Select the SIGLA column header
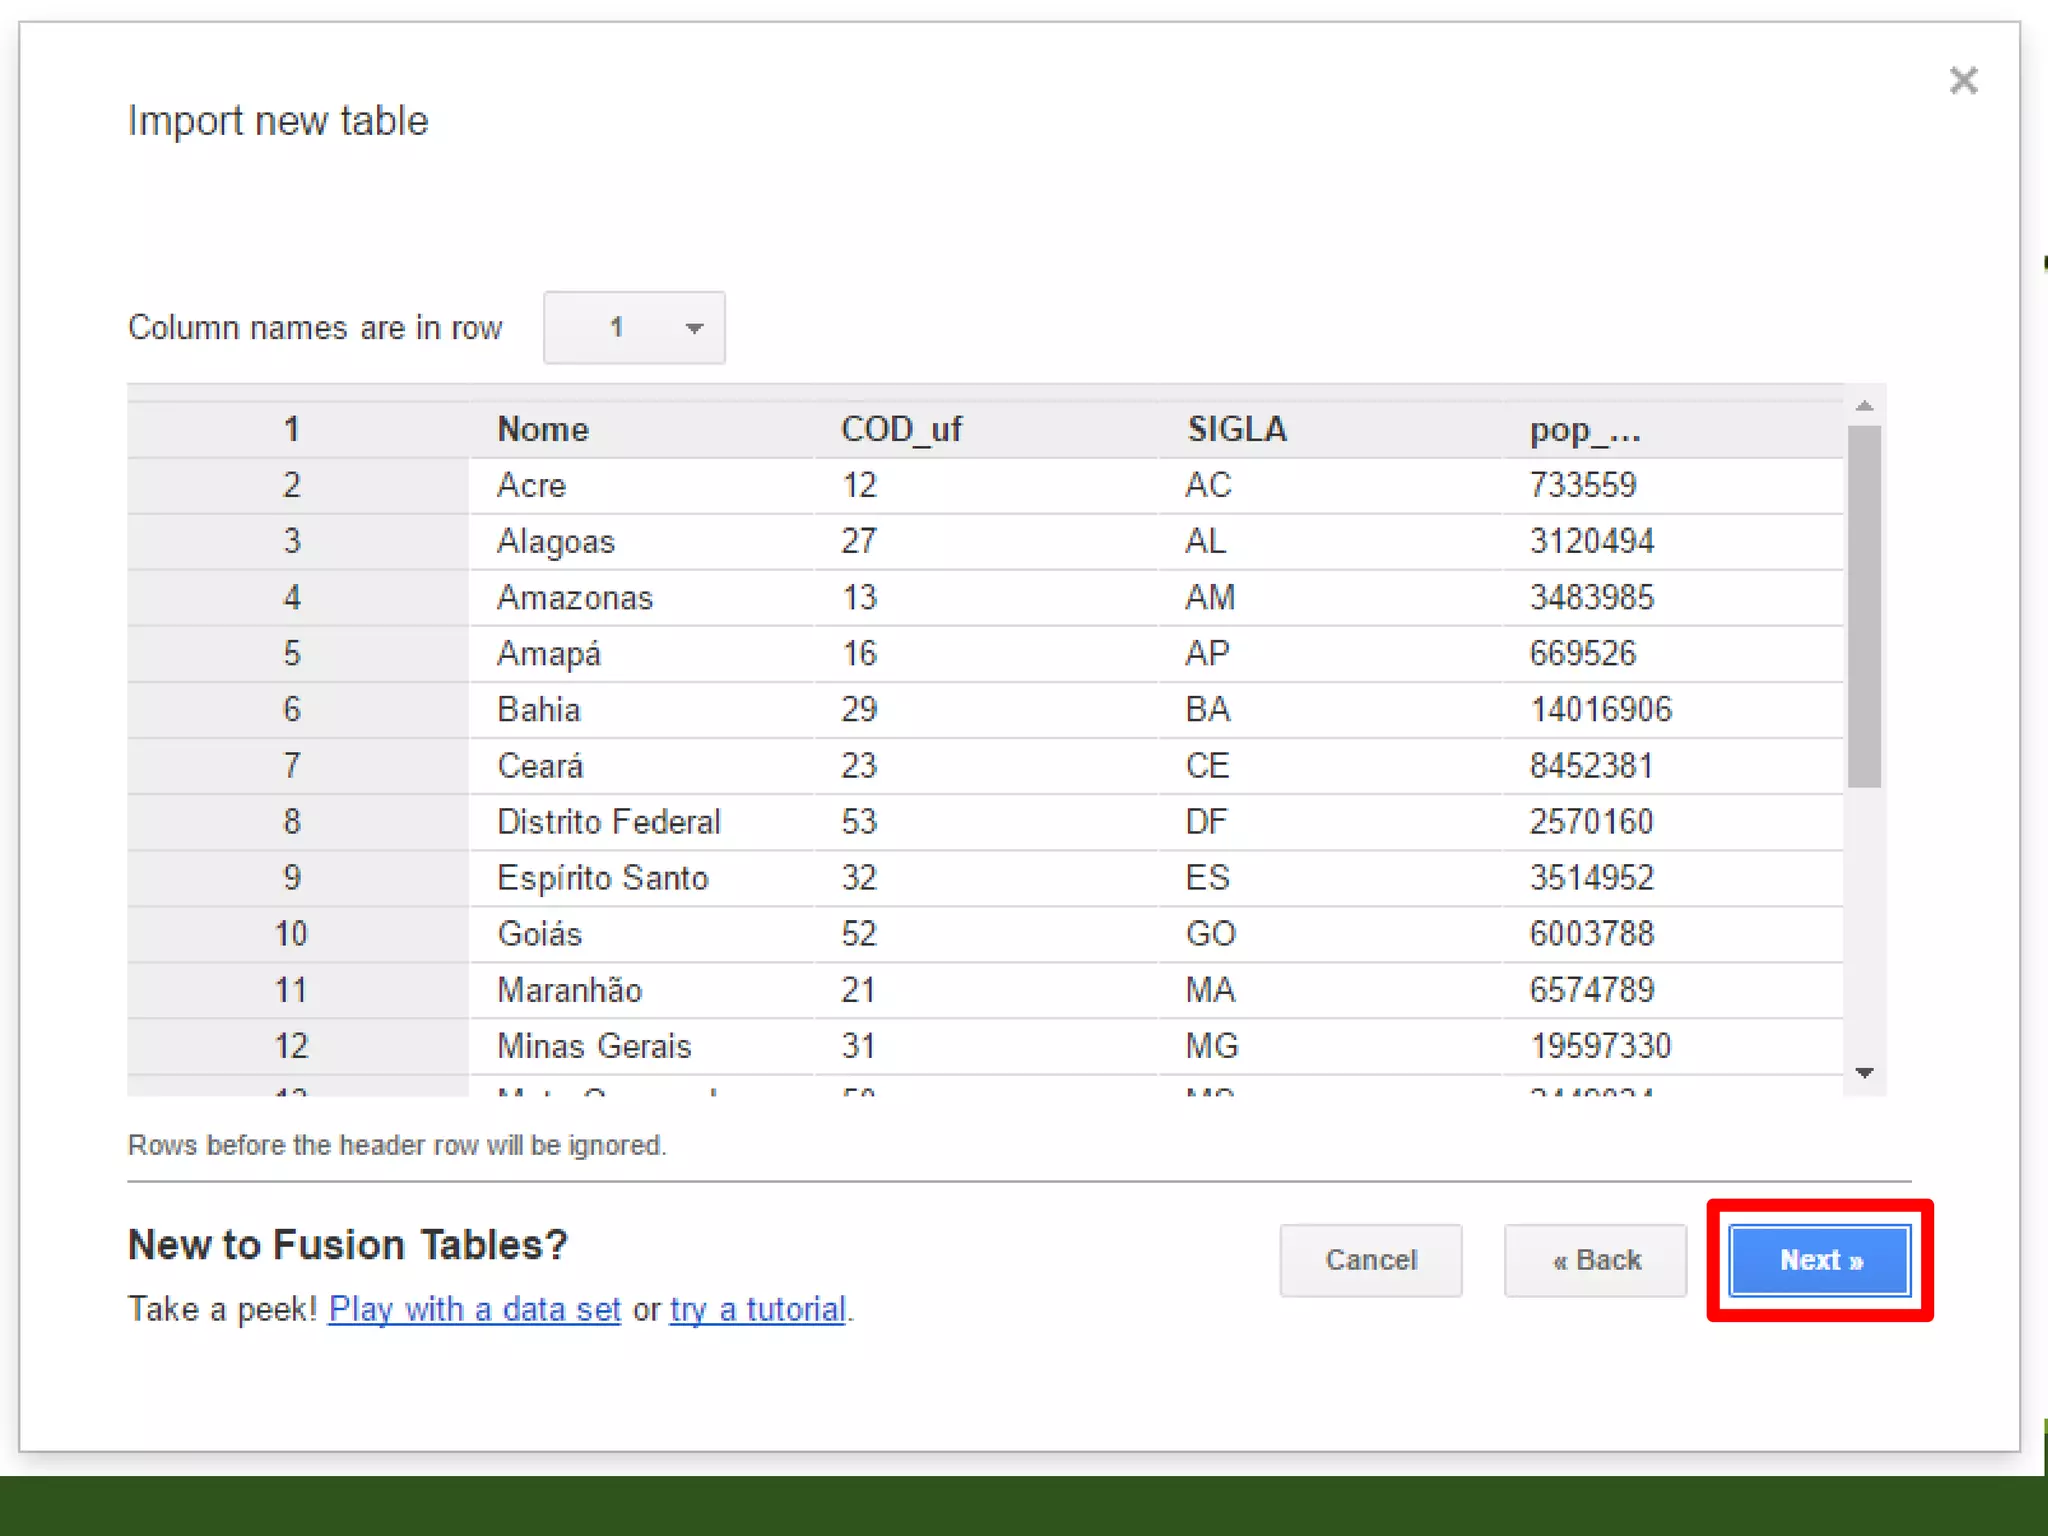Viewport: 2048px width, 1536px height. click(x=1237, y=429)
